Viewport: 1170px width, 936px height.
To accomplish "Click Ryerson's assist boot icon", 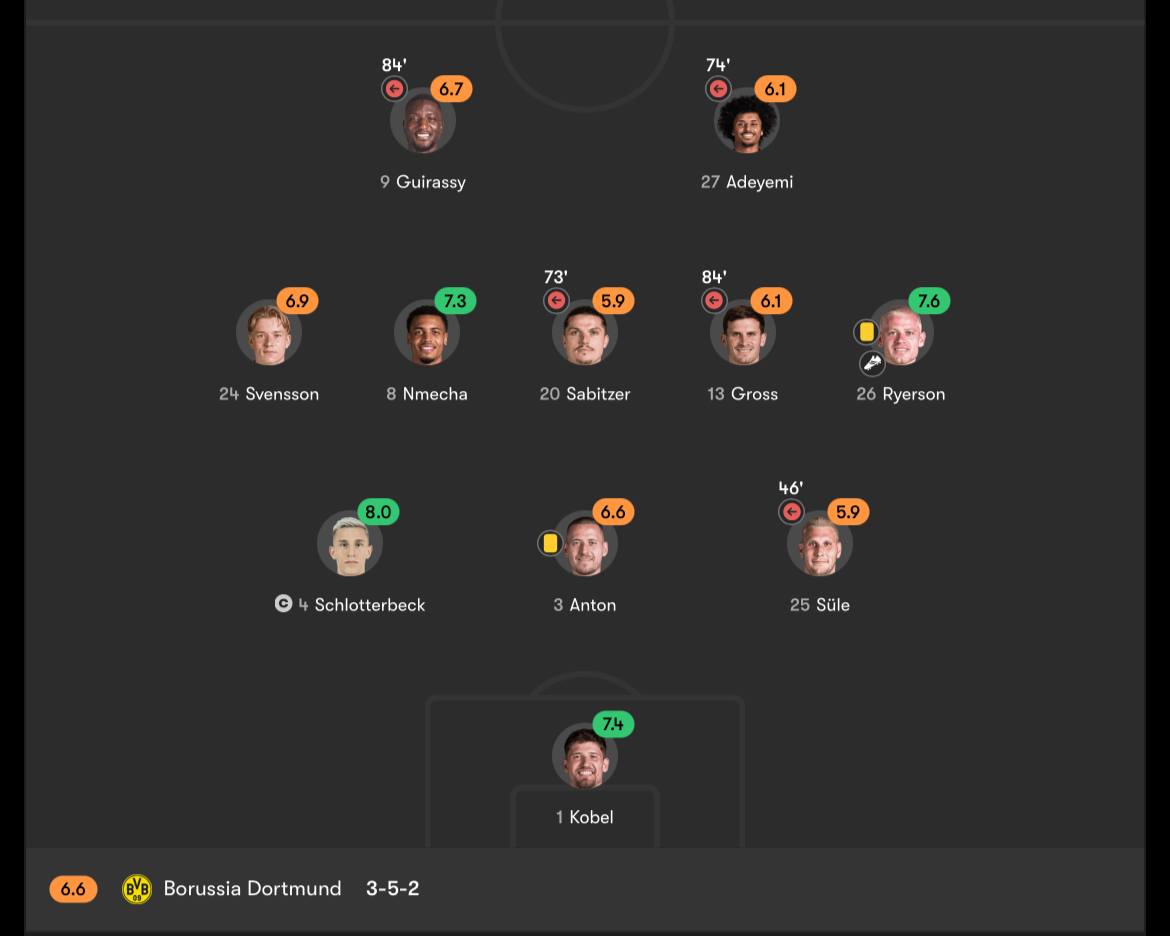I will click(872, 363).
